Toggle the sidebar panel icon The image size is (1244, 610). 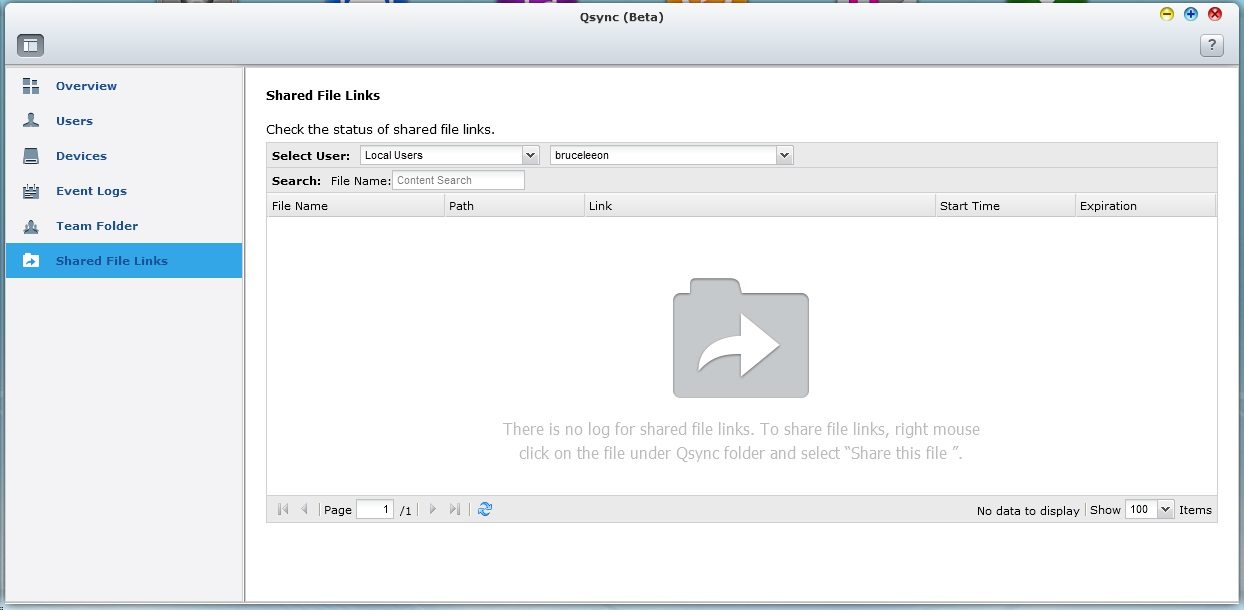[30, 45]
